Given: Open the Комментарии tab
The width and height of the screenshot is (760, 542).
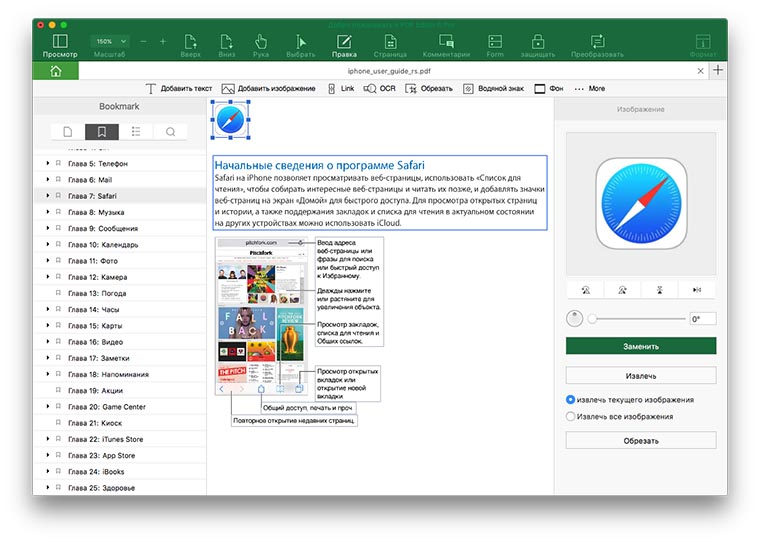Looking at the screenshot, I should 446,45.
